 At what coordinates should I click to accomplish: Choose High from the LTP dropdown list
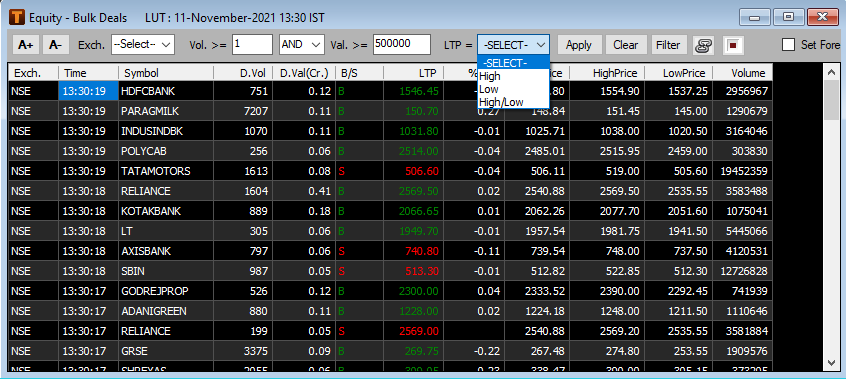513,76
